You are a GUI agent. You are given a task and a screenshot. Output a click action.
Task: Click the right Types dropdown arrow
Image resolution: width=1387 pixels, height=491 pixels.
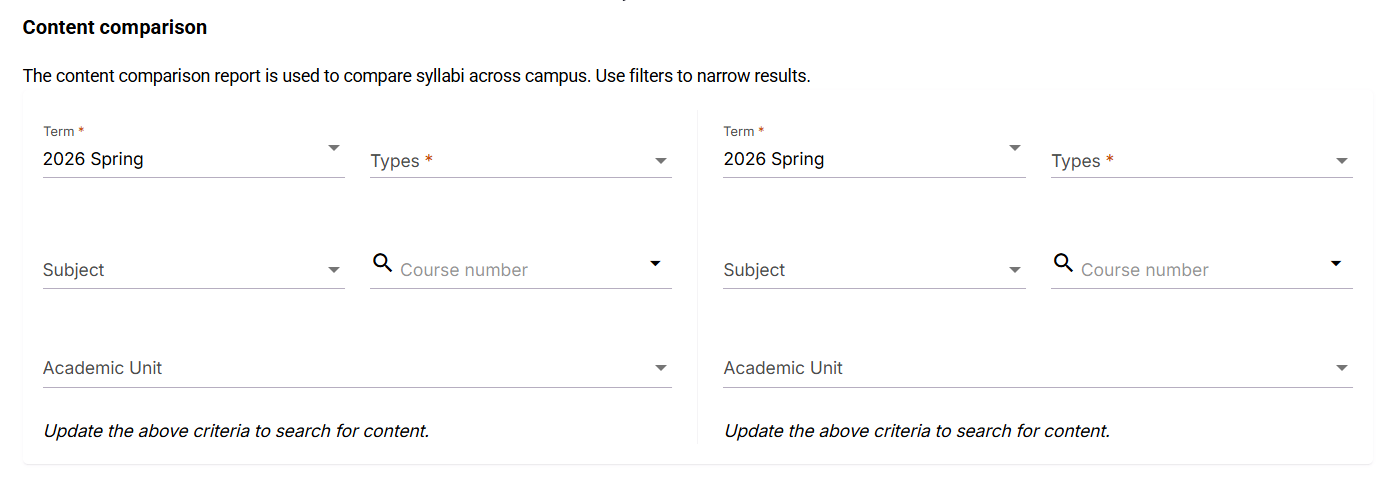pyautogui.click(x=1342, y=161)
